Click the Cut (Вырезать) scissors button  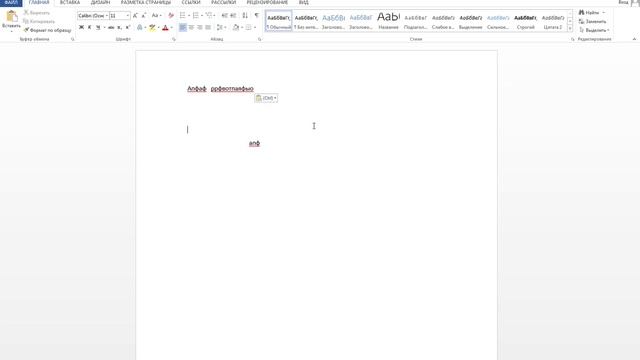(x=36, y=13)
